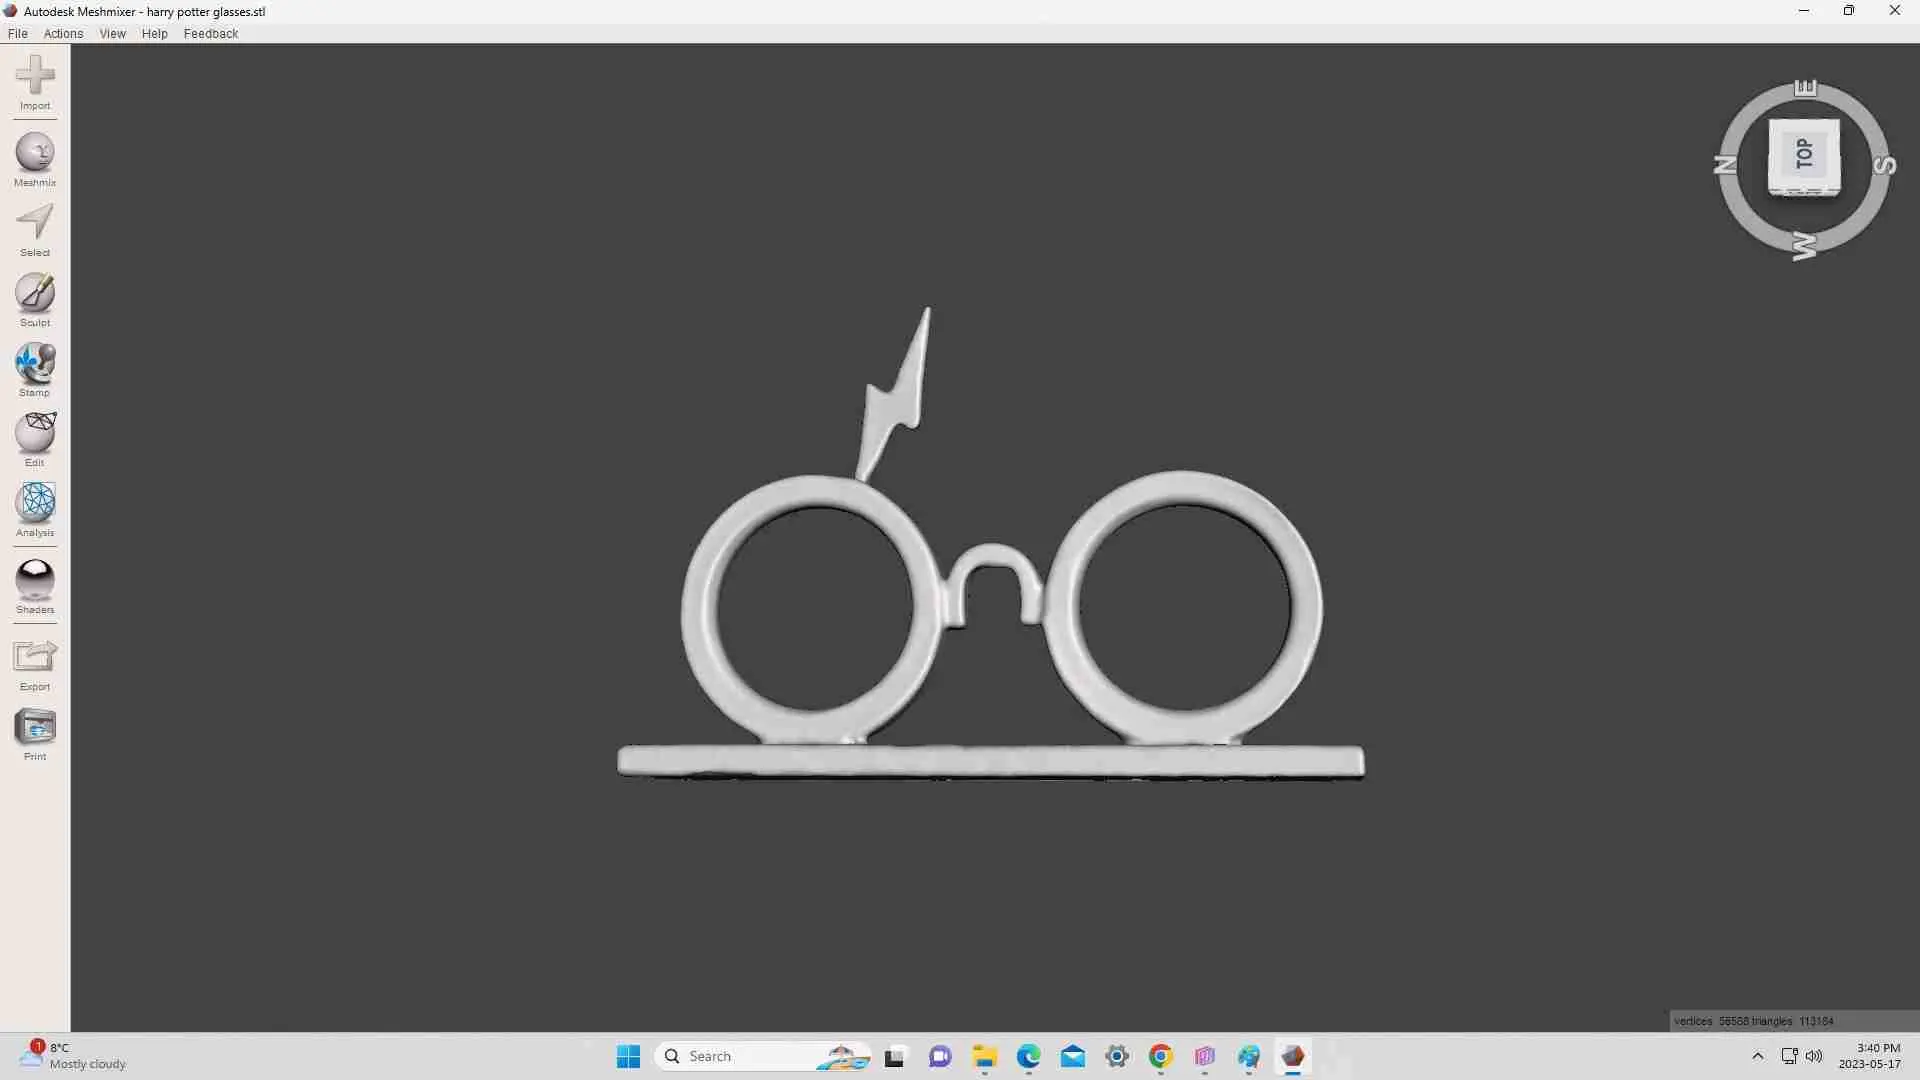
Task: Open the Print view
Action: tap(35, 734)
